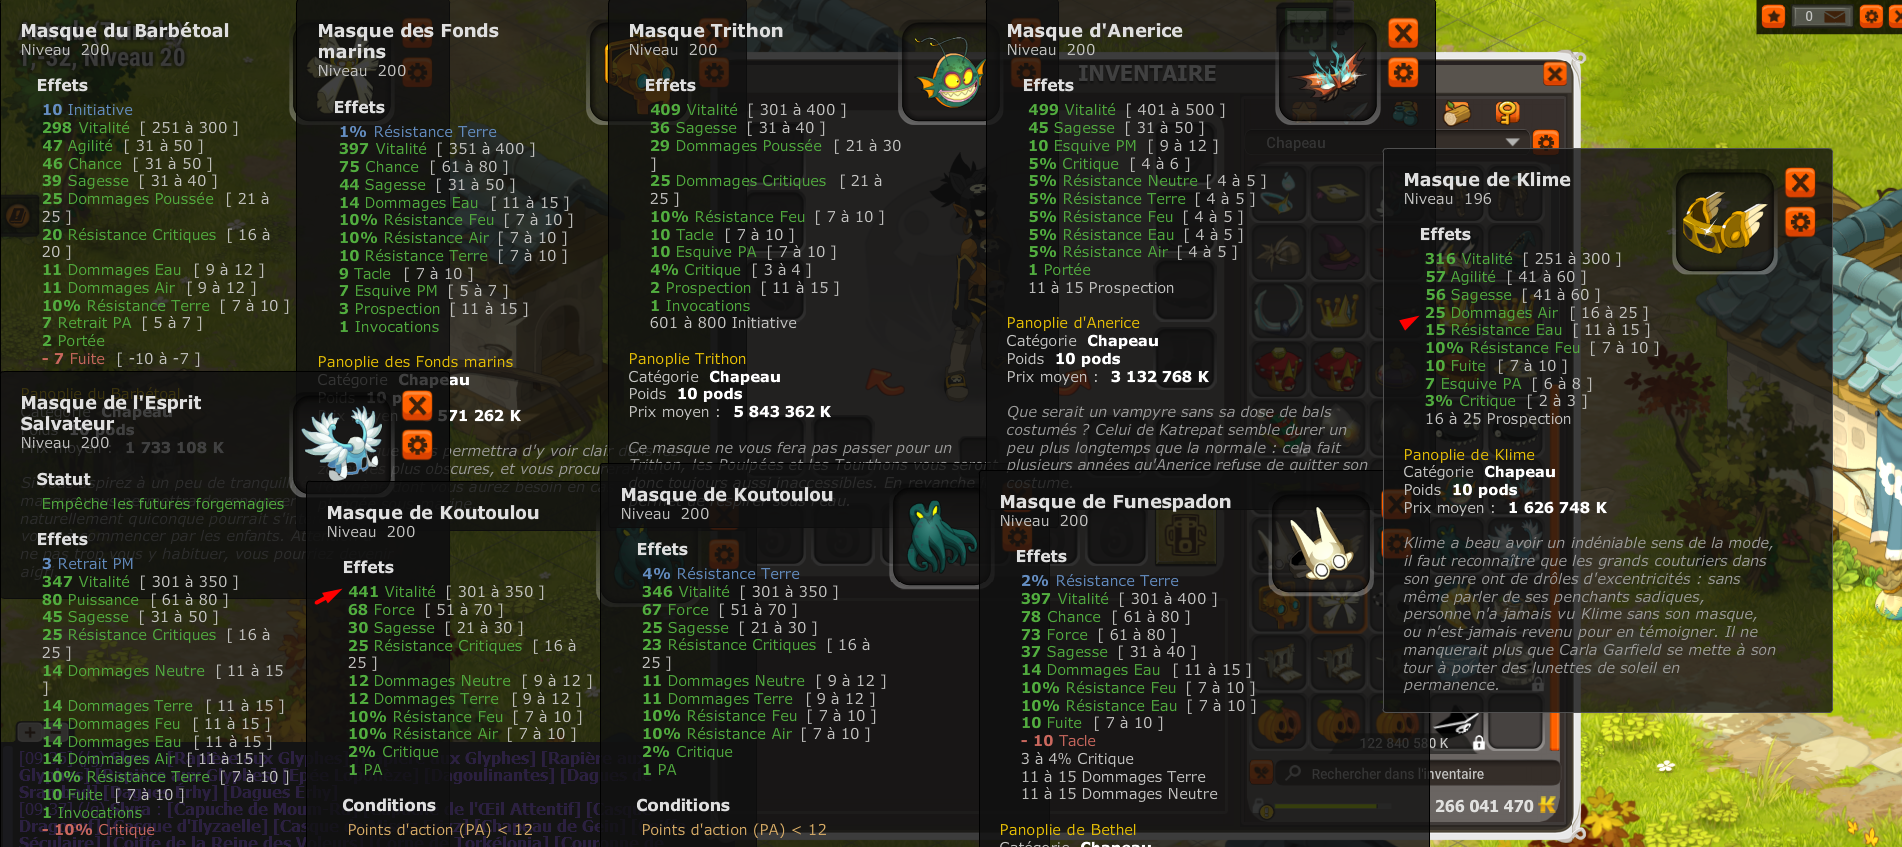Viewport: 1902px width, 847px height.
Task: Close the Inventaire window
Action: 1555,73
